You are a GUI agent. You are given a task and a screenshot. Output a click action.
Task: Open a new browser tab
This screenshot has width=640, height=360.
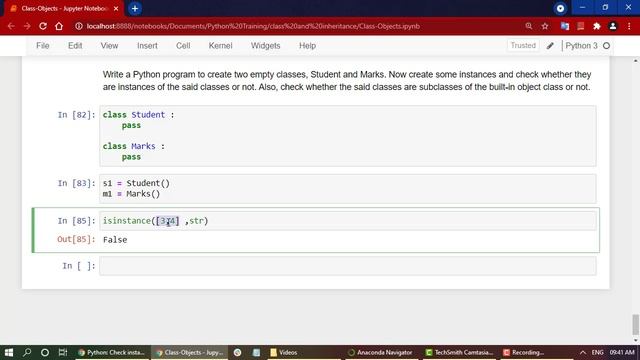(135, 9)
